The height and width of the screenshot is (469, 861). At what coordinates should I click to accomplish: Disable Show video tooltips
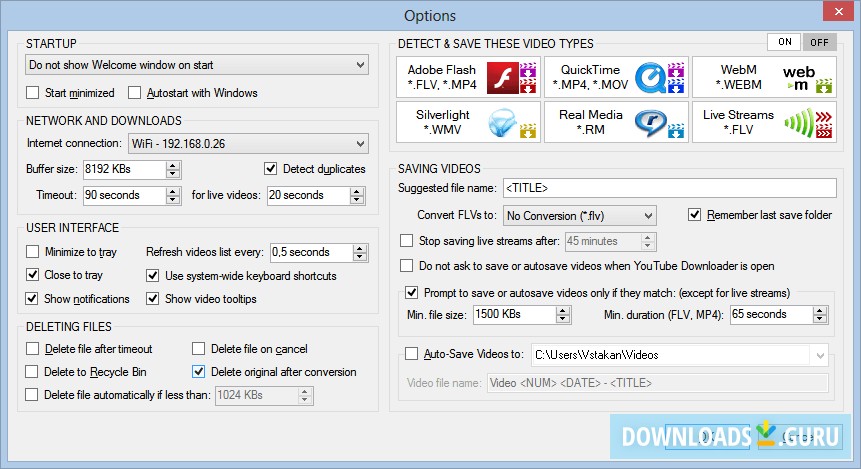pyautogui.click(x=153, y=298)
